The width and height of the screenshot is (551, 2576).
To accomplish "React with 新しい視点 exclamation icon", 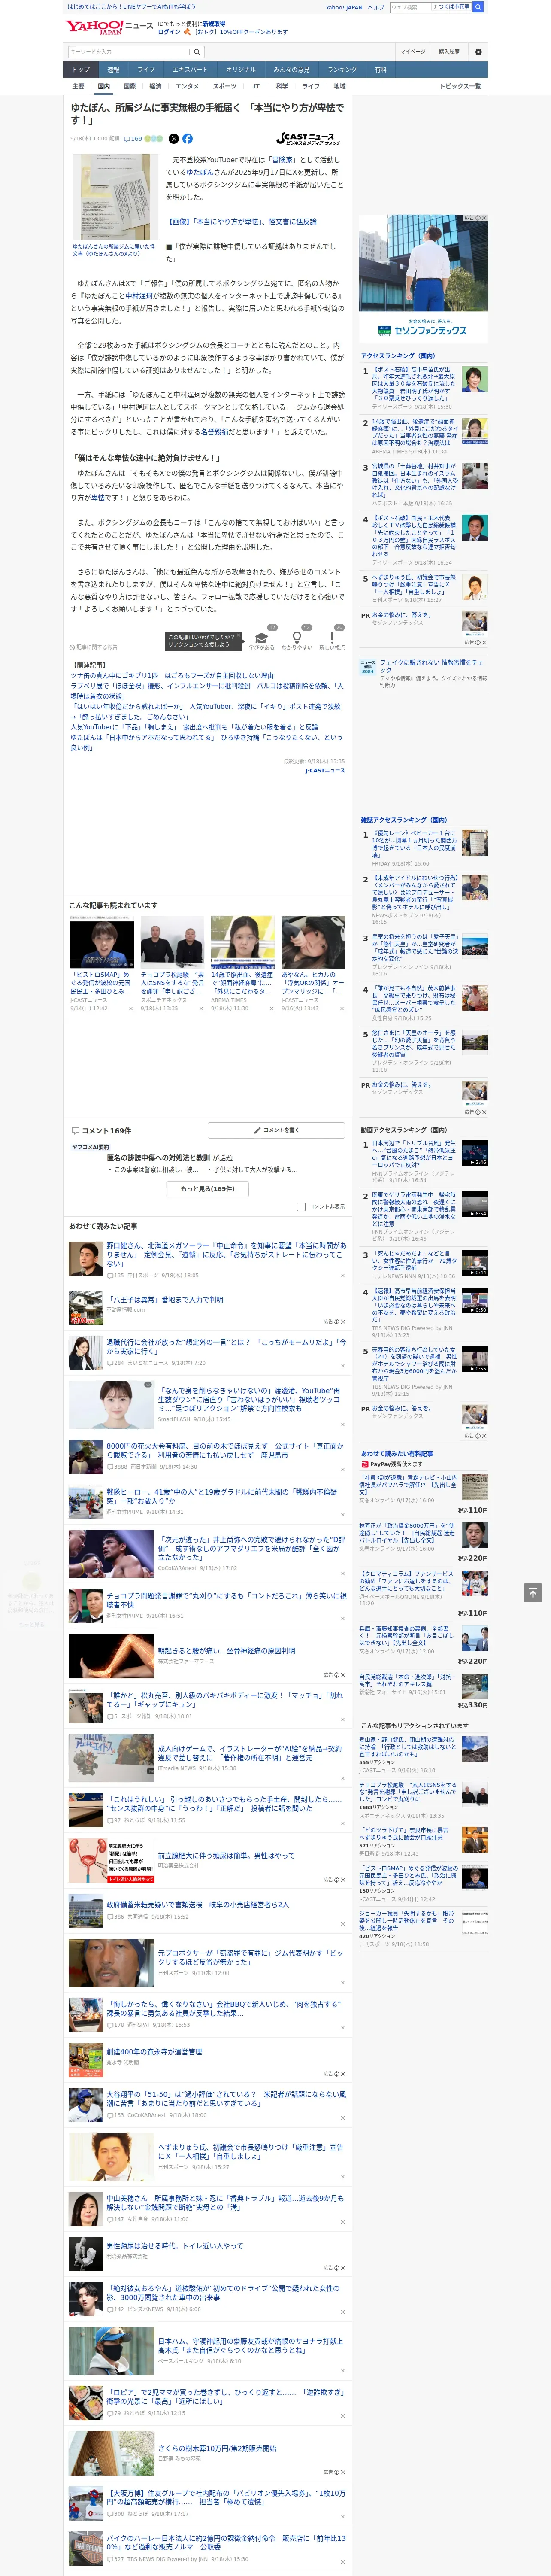I will (x=332, y=639).
